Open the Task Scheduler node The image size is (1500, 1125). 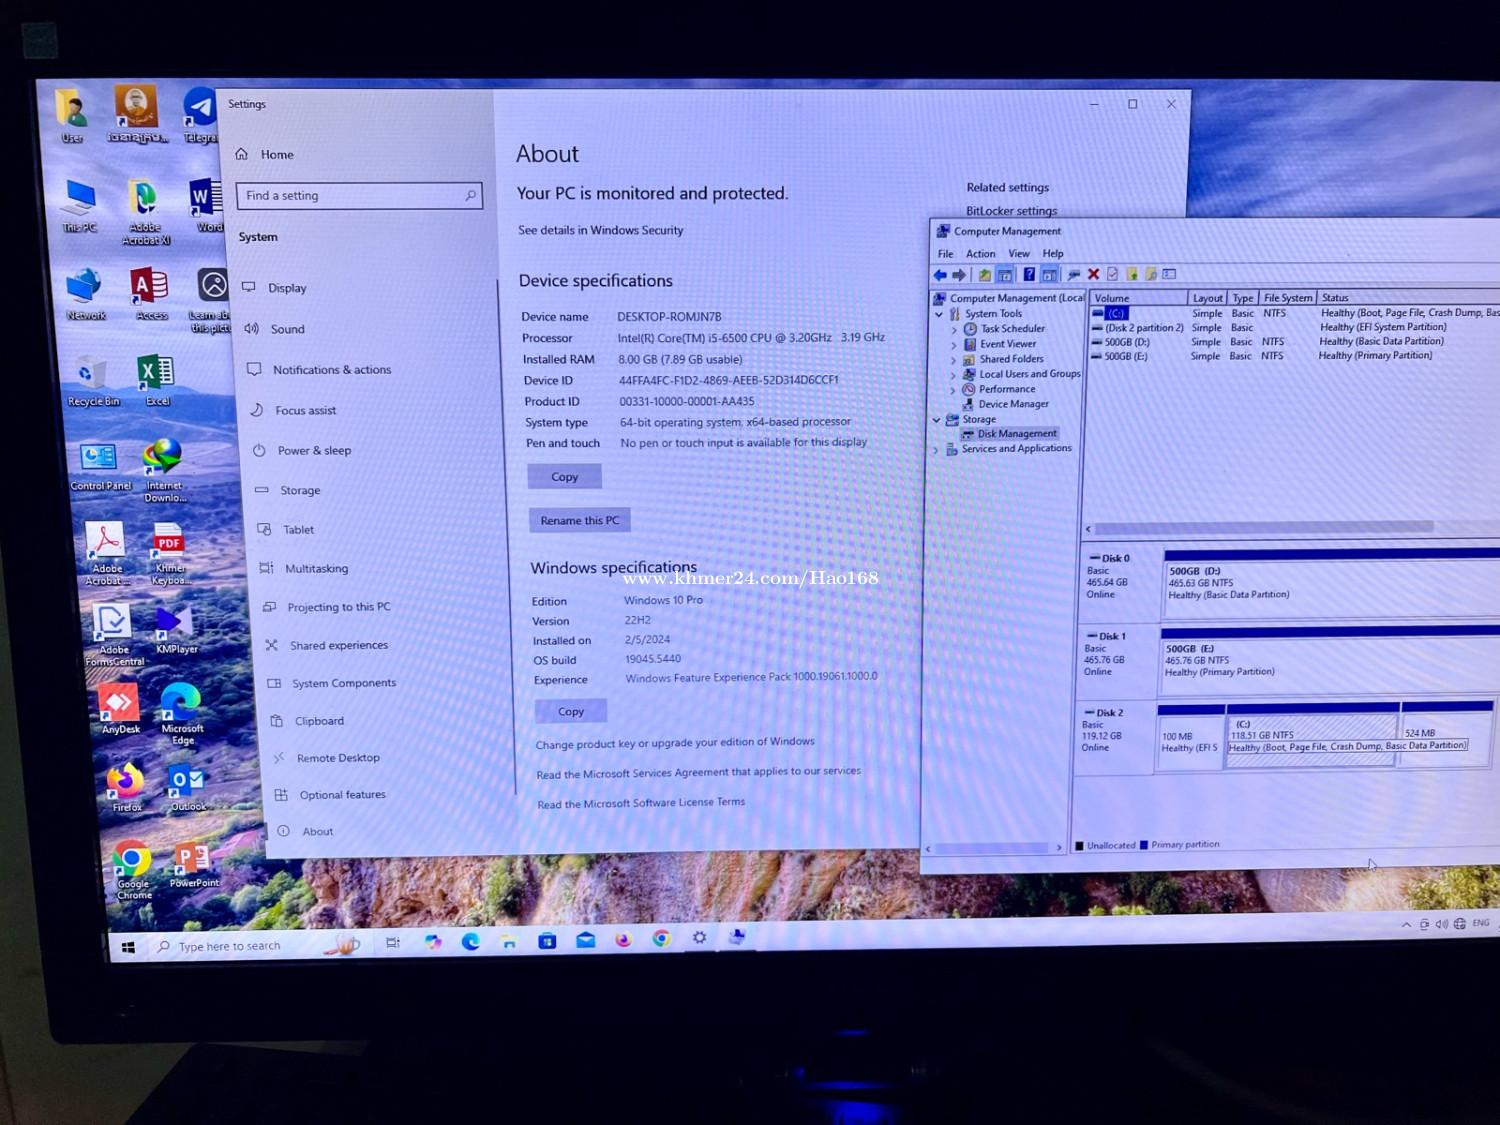click(1012, 328)
